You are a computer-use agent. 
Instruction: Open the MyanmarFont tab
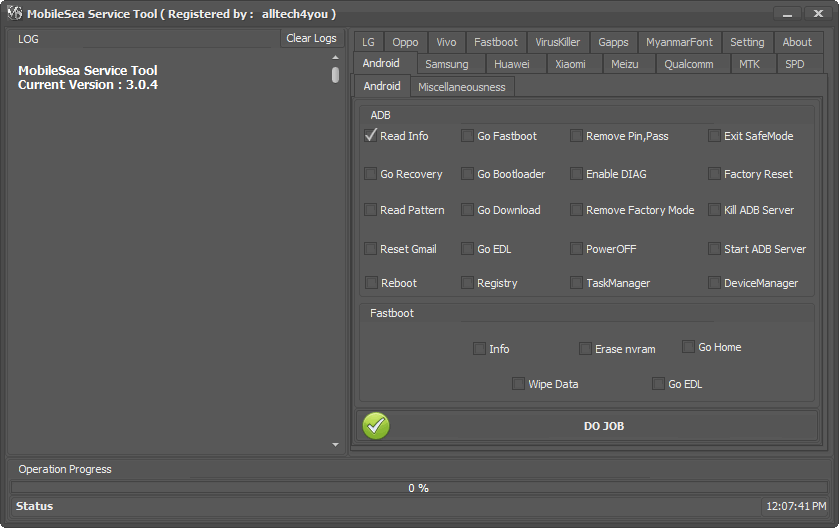coord(679,42)
